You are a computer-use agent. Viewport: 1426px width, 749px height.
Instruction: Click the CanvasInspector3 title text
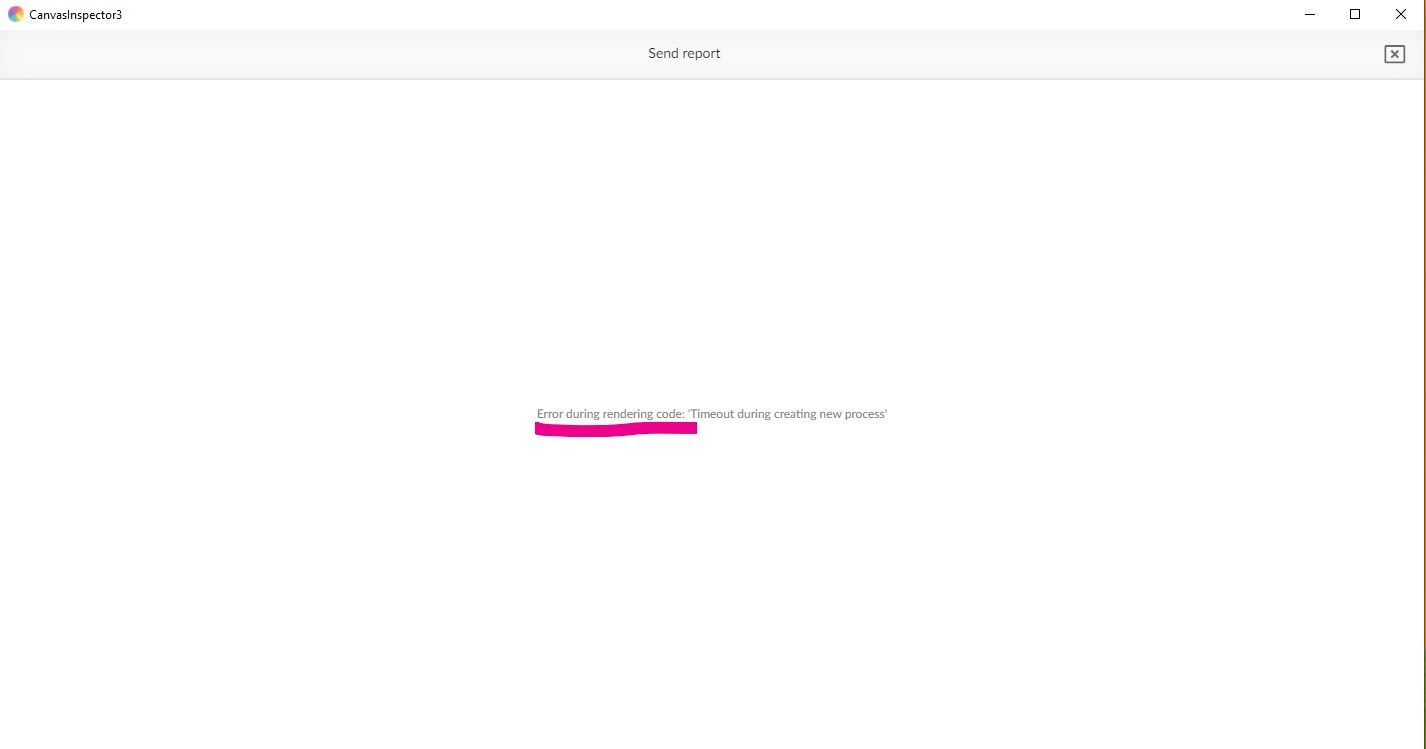tap(75, 14)
